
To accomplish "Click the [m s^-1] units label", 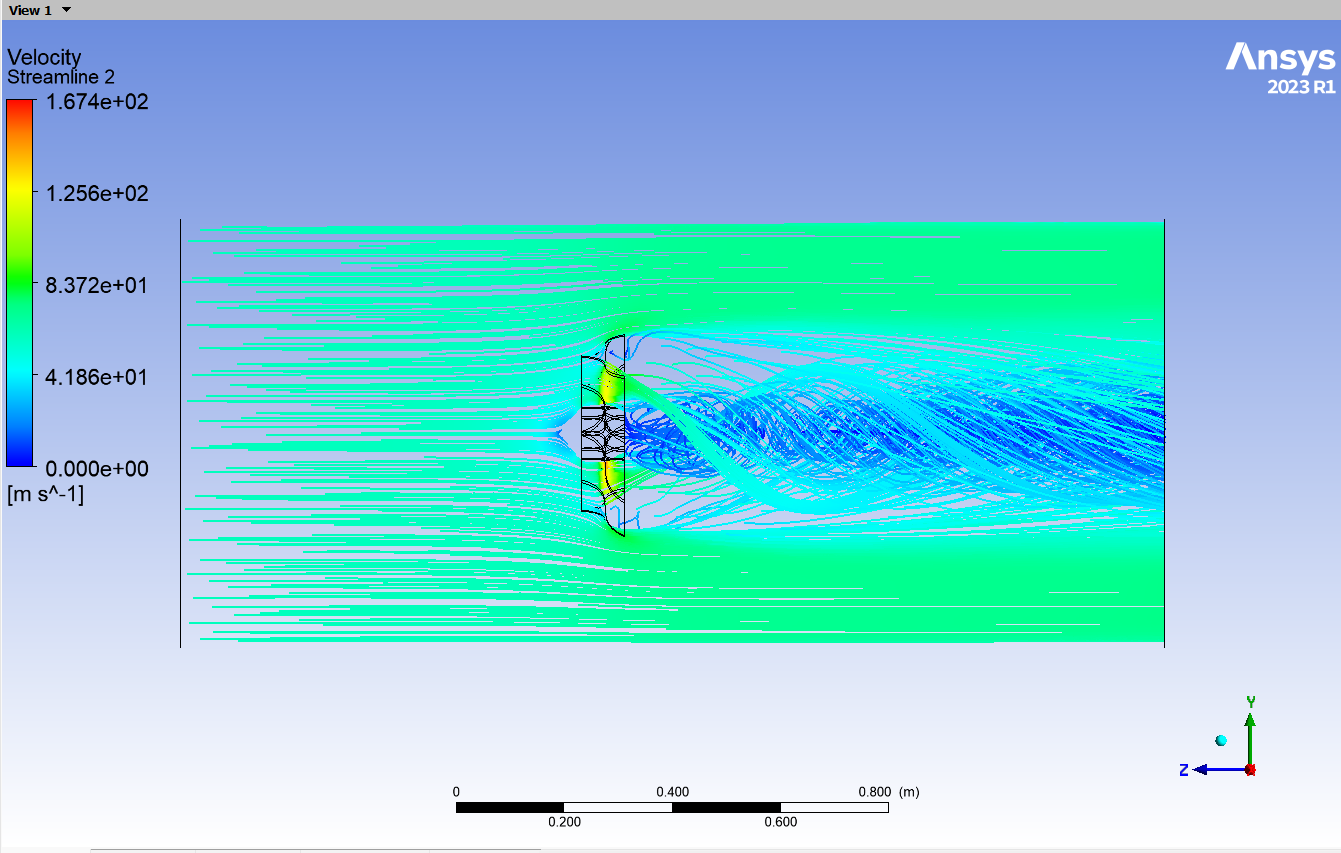I will coord(45,494).
